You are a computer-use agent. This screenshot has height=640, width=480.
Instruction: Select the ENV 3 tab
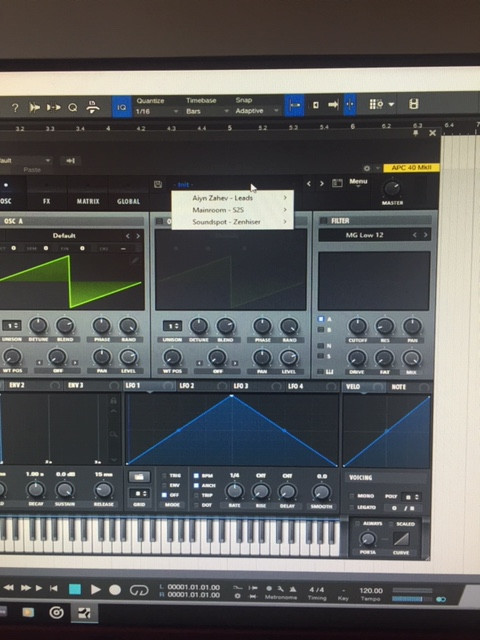click(x=76, y=385)
